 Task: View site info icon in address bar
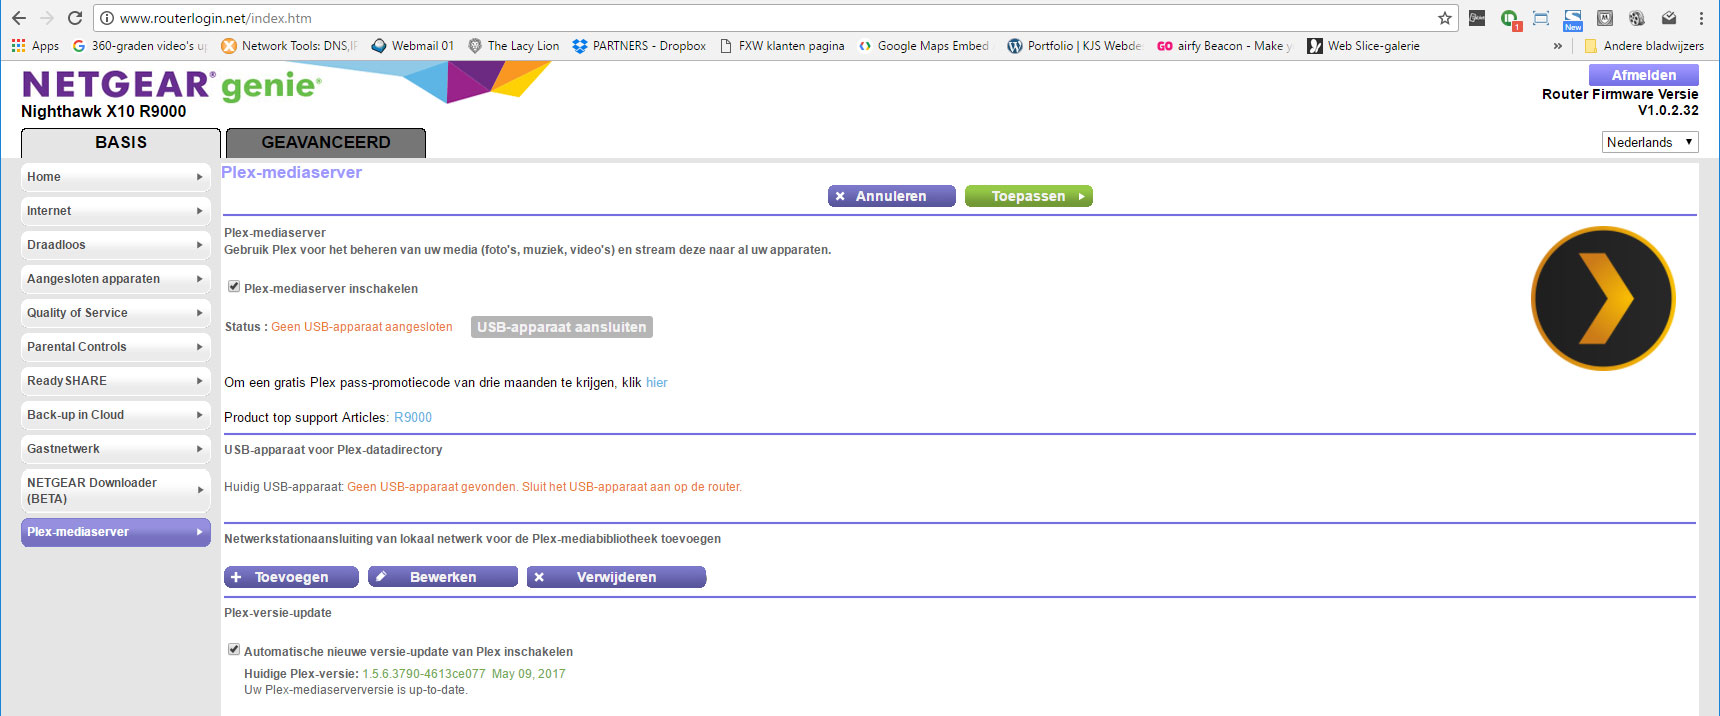click(x=107, y=18)
